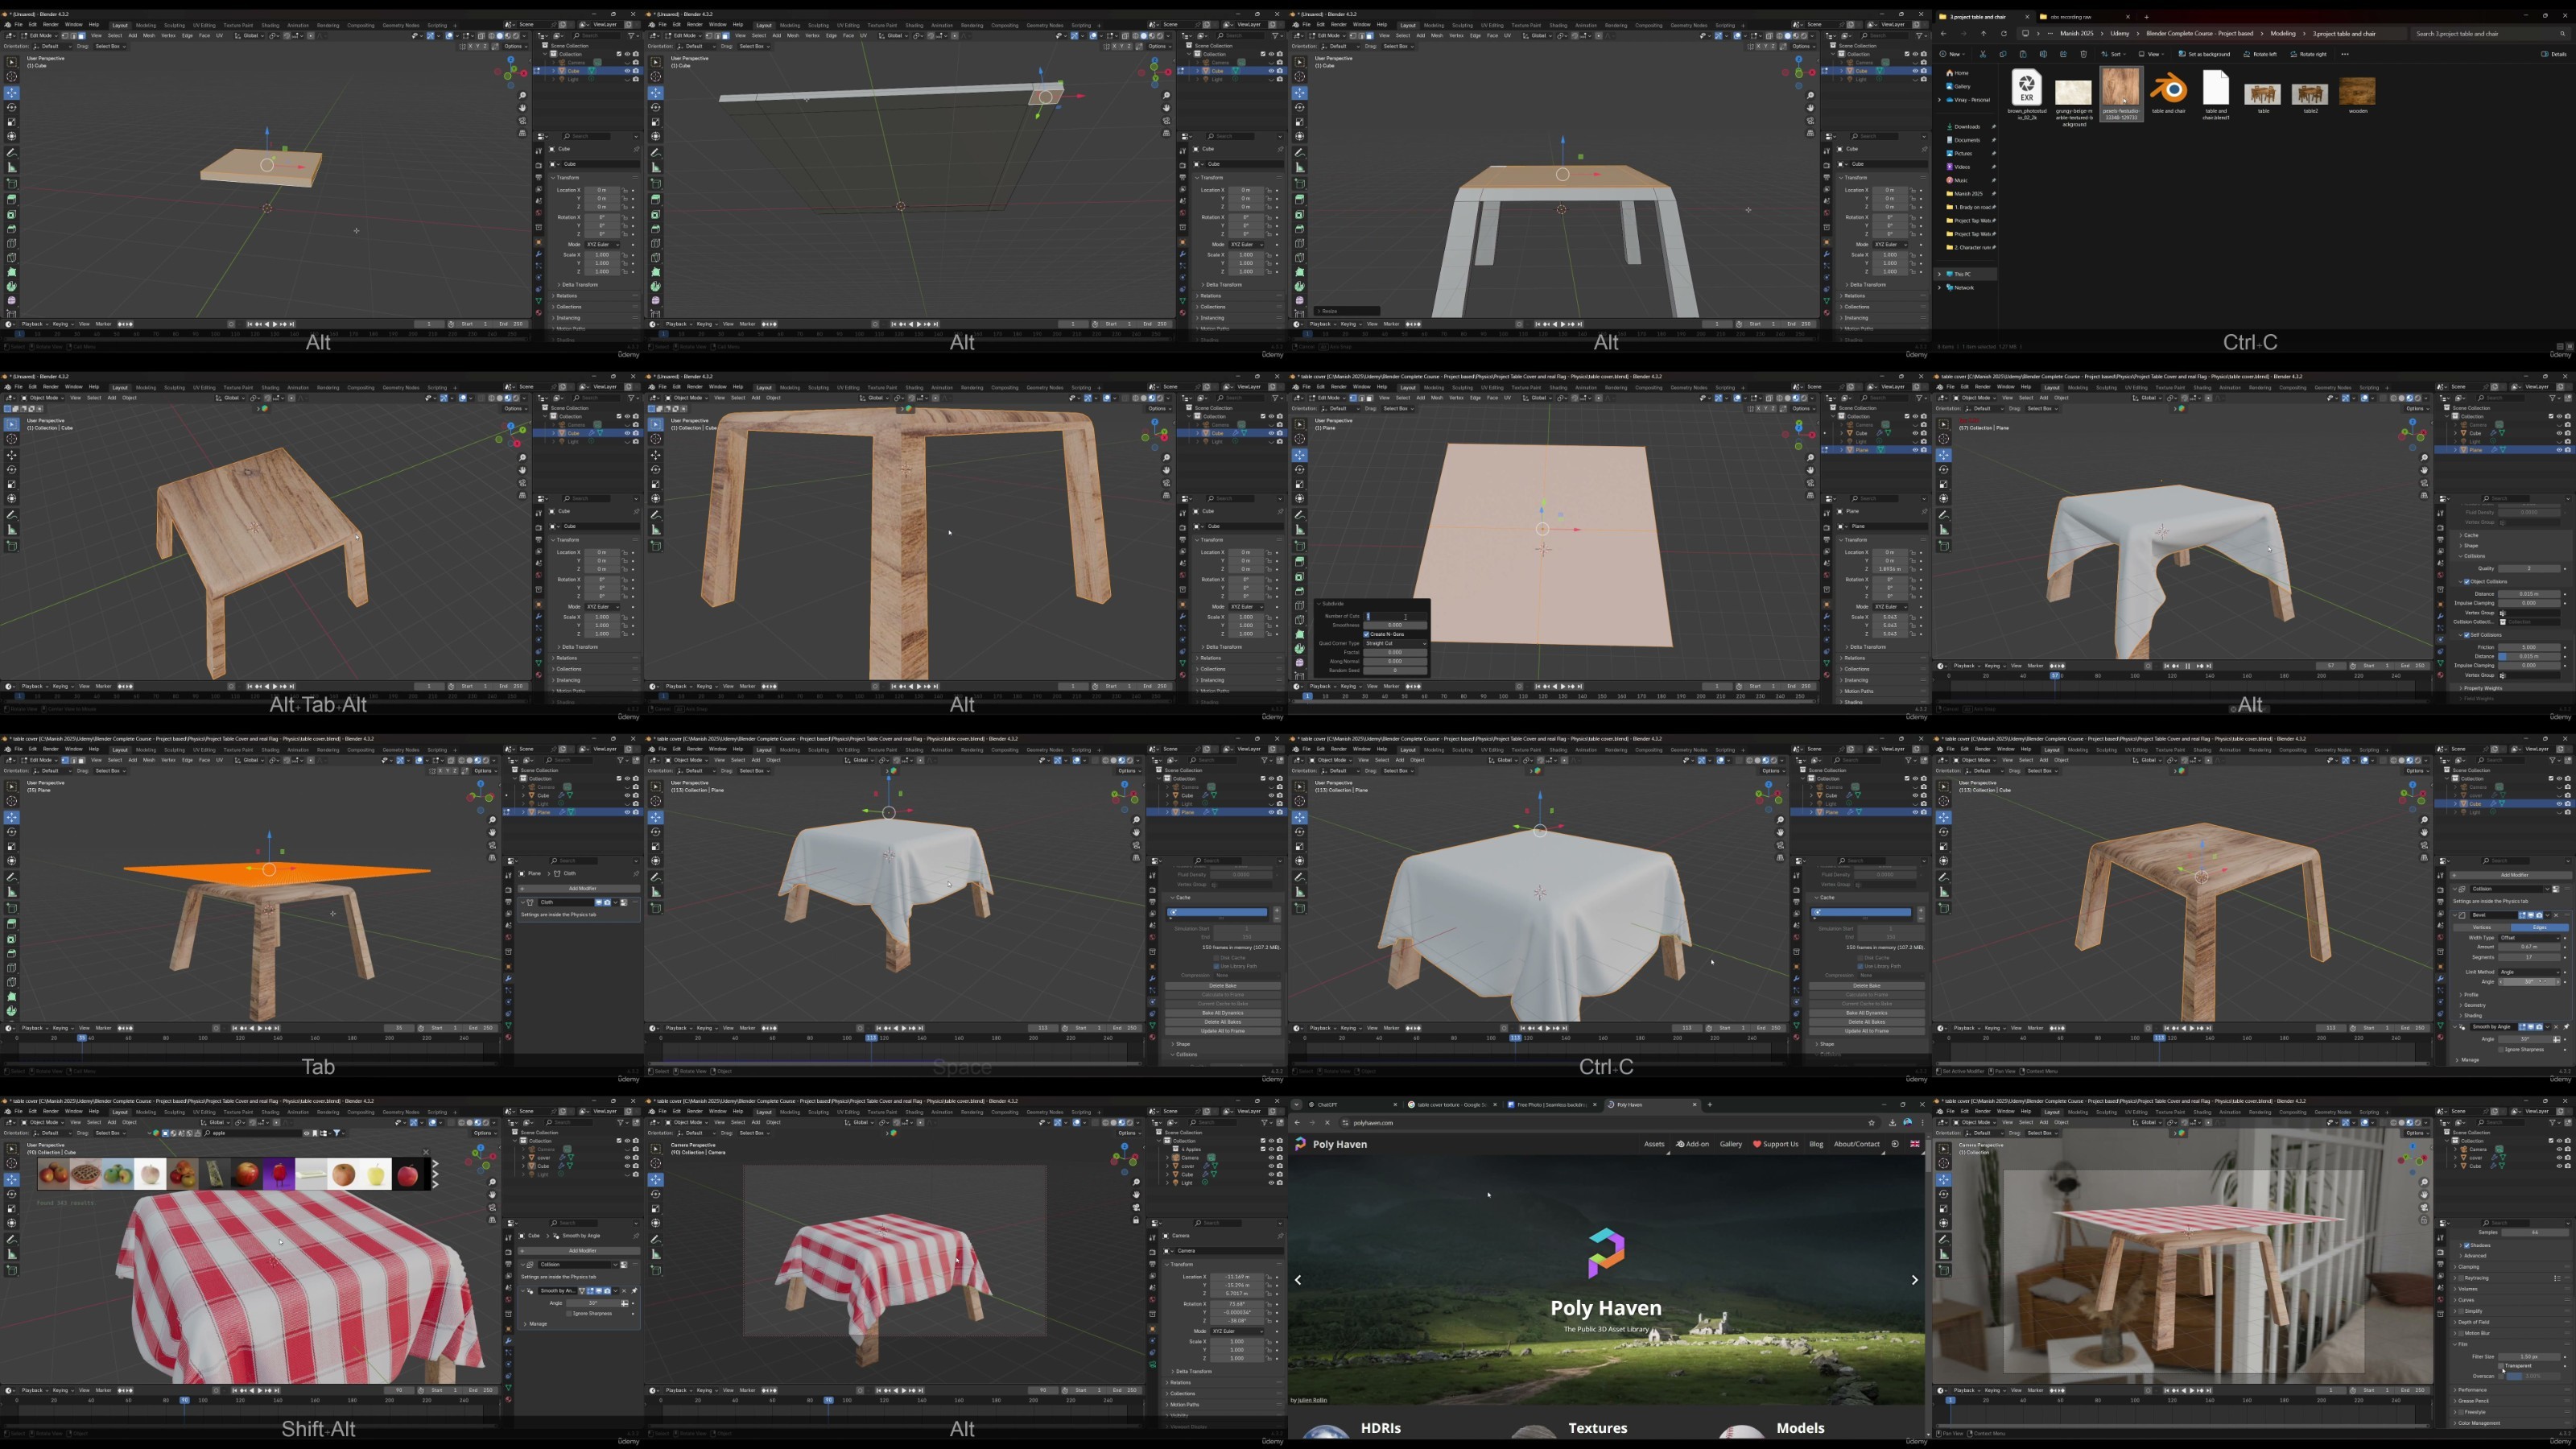The width and height of the screenshot is (2576, 1449).
Task: Toggle the Object Collisions checkbox
Action: click(x=2467, y=581)
